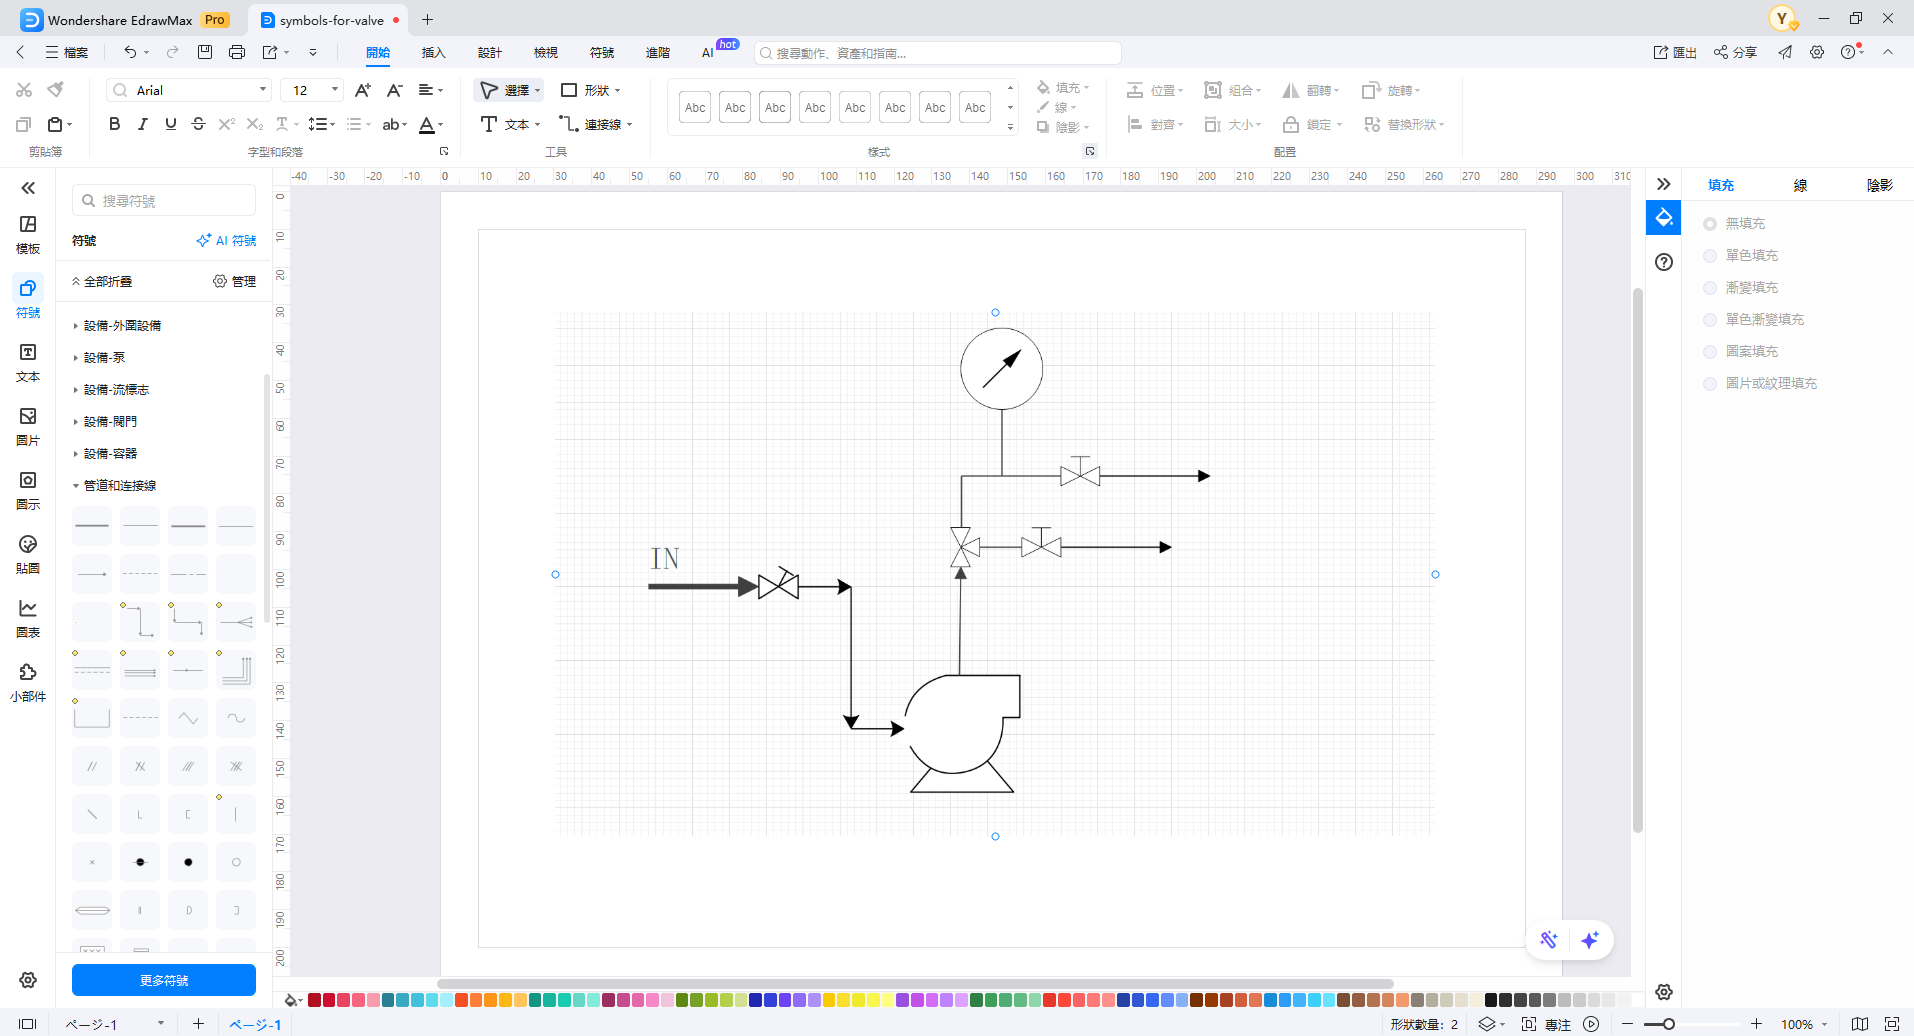Click the AI Symbols link
This screenshot has height=1036, width=1914.
(227, 241)
